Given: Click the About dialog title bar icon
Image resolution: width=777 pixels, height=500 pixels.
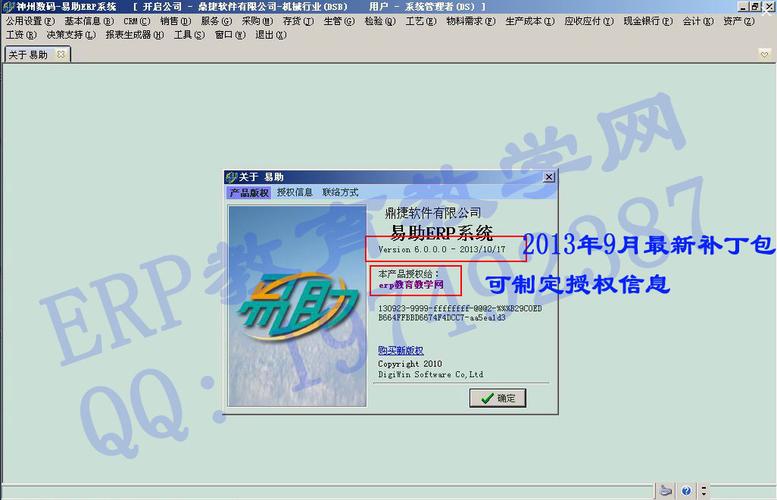Looking at the screenshot, I should (x=232, y=177).
